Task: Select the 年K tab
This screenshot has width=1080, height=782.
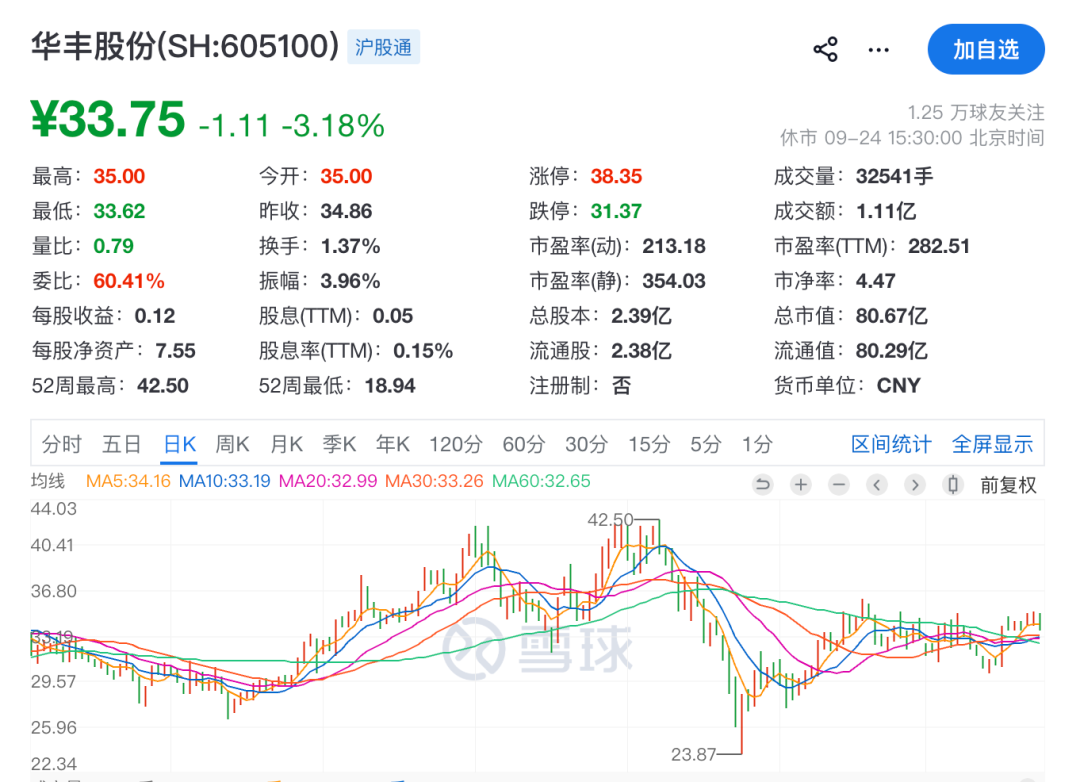Action: coord(393,444)
